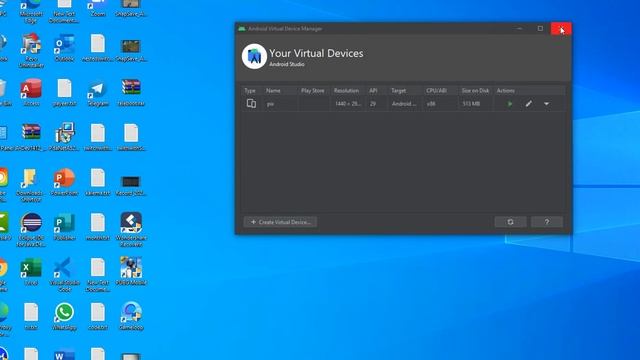Select the Word desktop shortcut in the bottom row
The height and width of the screenshot is (360, 640).
click(64, 354)
